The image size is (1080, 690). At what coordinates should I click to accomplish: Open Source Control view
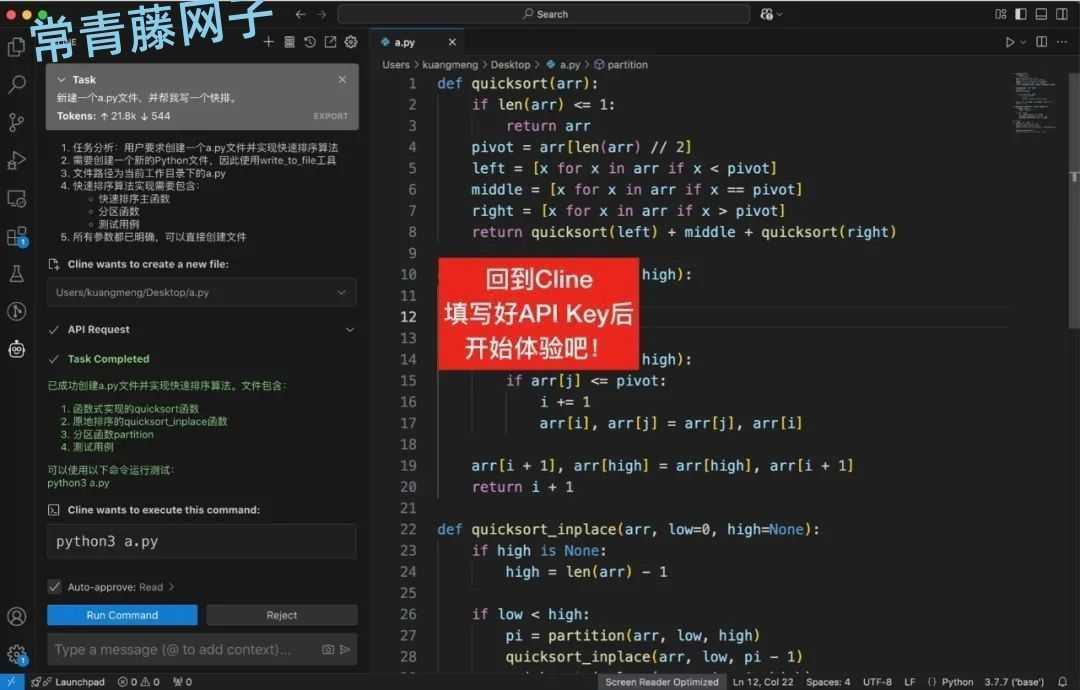tap(17, 123)
